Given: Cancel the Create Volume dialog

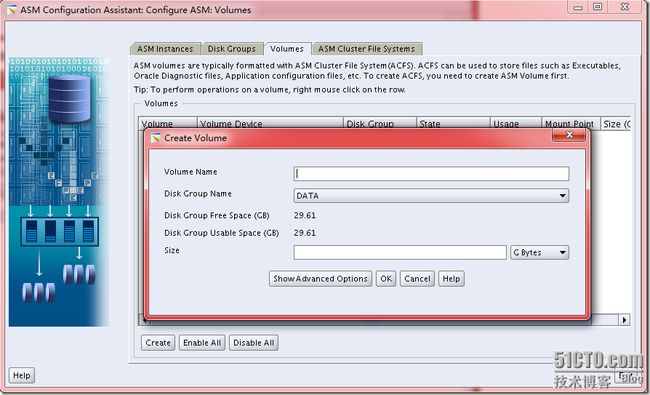Looking at the screenshot, I should [417, 279].
